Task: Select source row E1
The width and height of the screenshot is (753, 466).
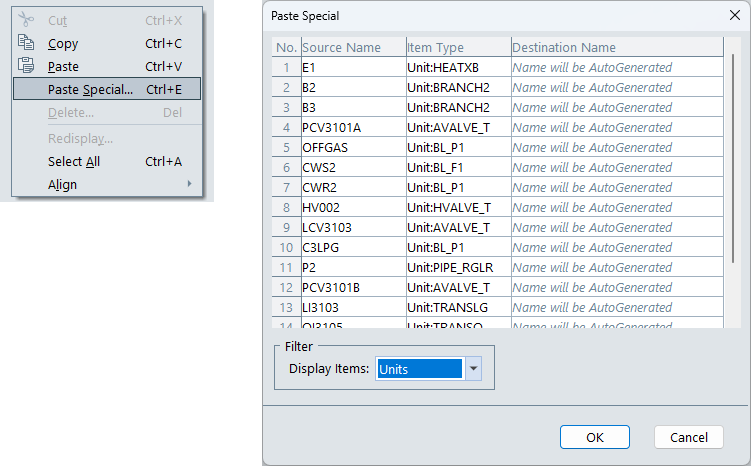Action: pyautogui.click(x=352, y=68)
